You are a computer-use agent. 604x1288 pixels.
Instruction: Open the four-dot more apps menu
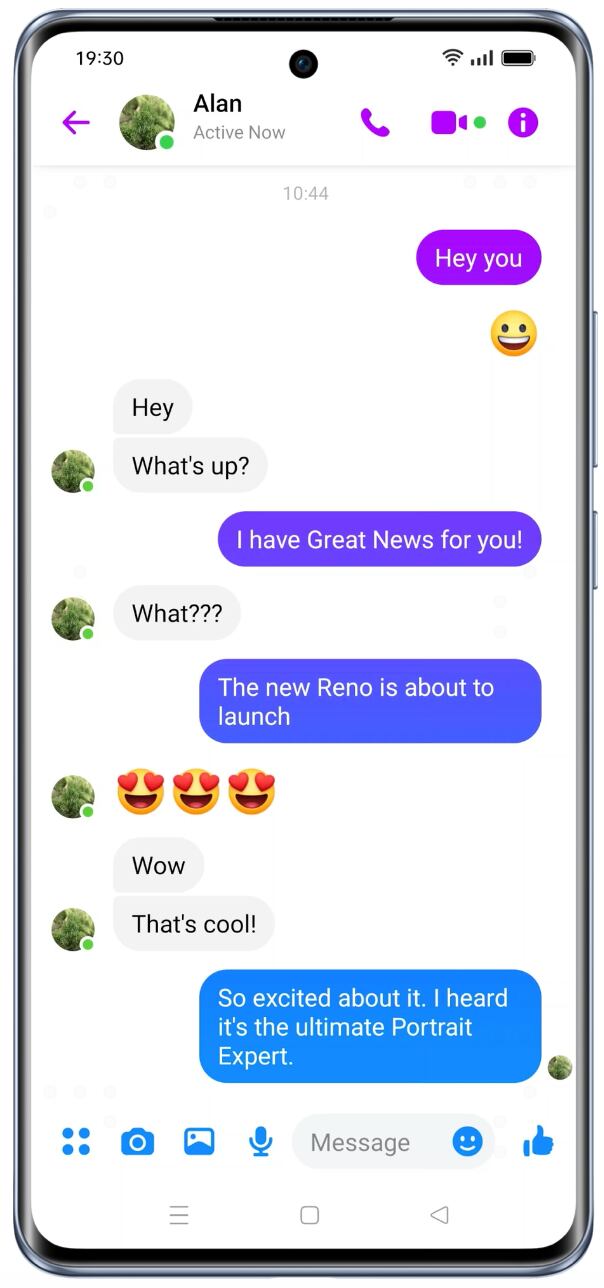(76, 1141)
